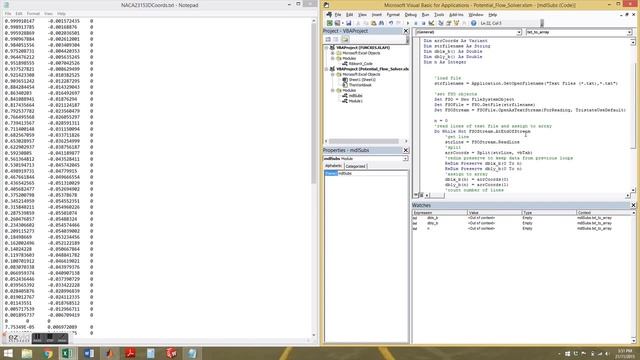The image size is (640, 360).
Task: Click View Code icon in Project panel
Action: (328, 39)
